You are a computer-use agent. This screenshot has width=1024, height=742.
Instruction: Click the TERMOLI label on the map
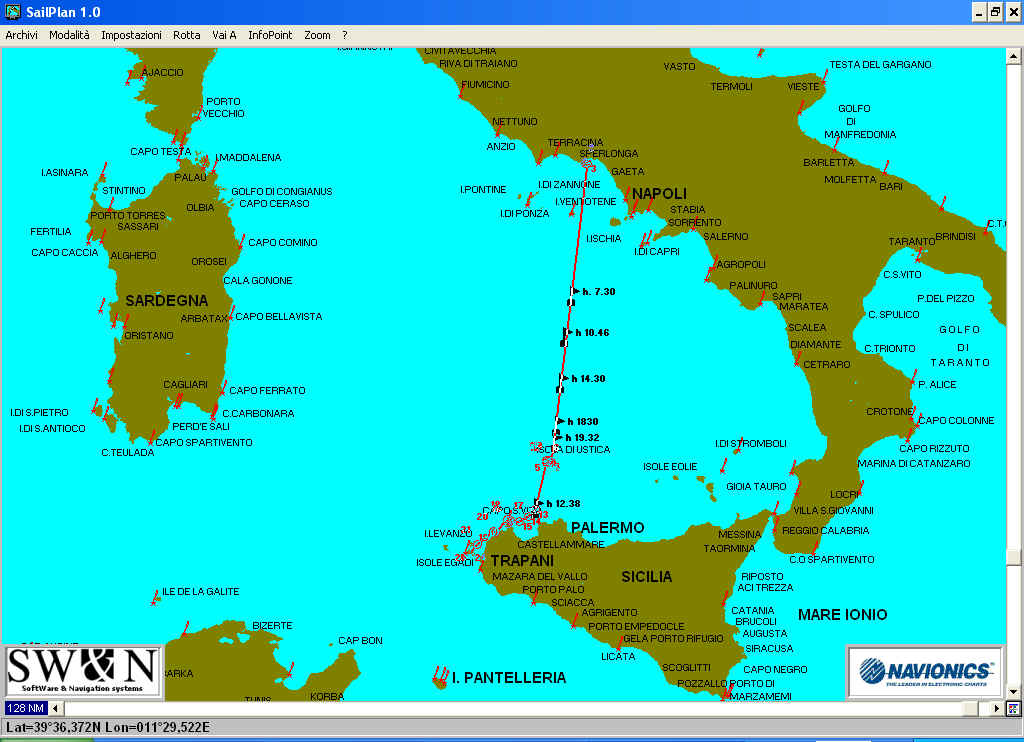[731, 87]
